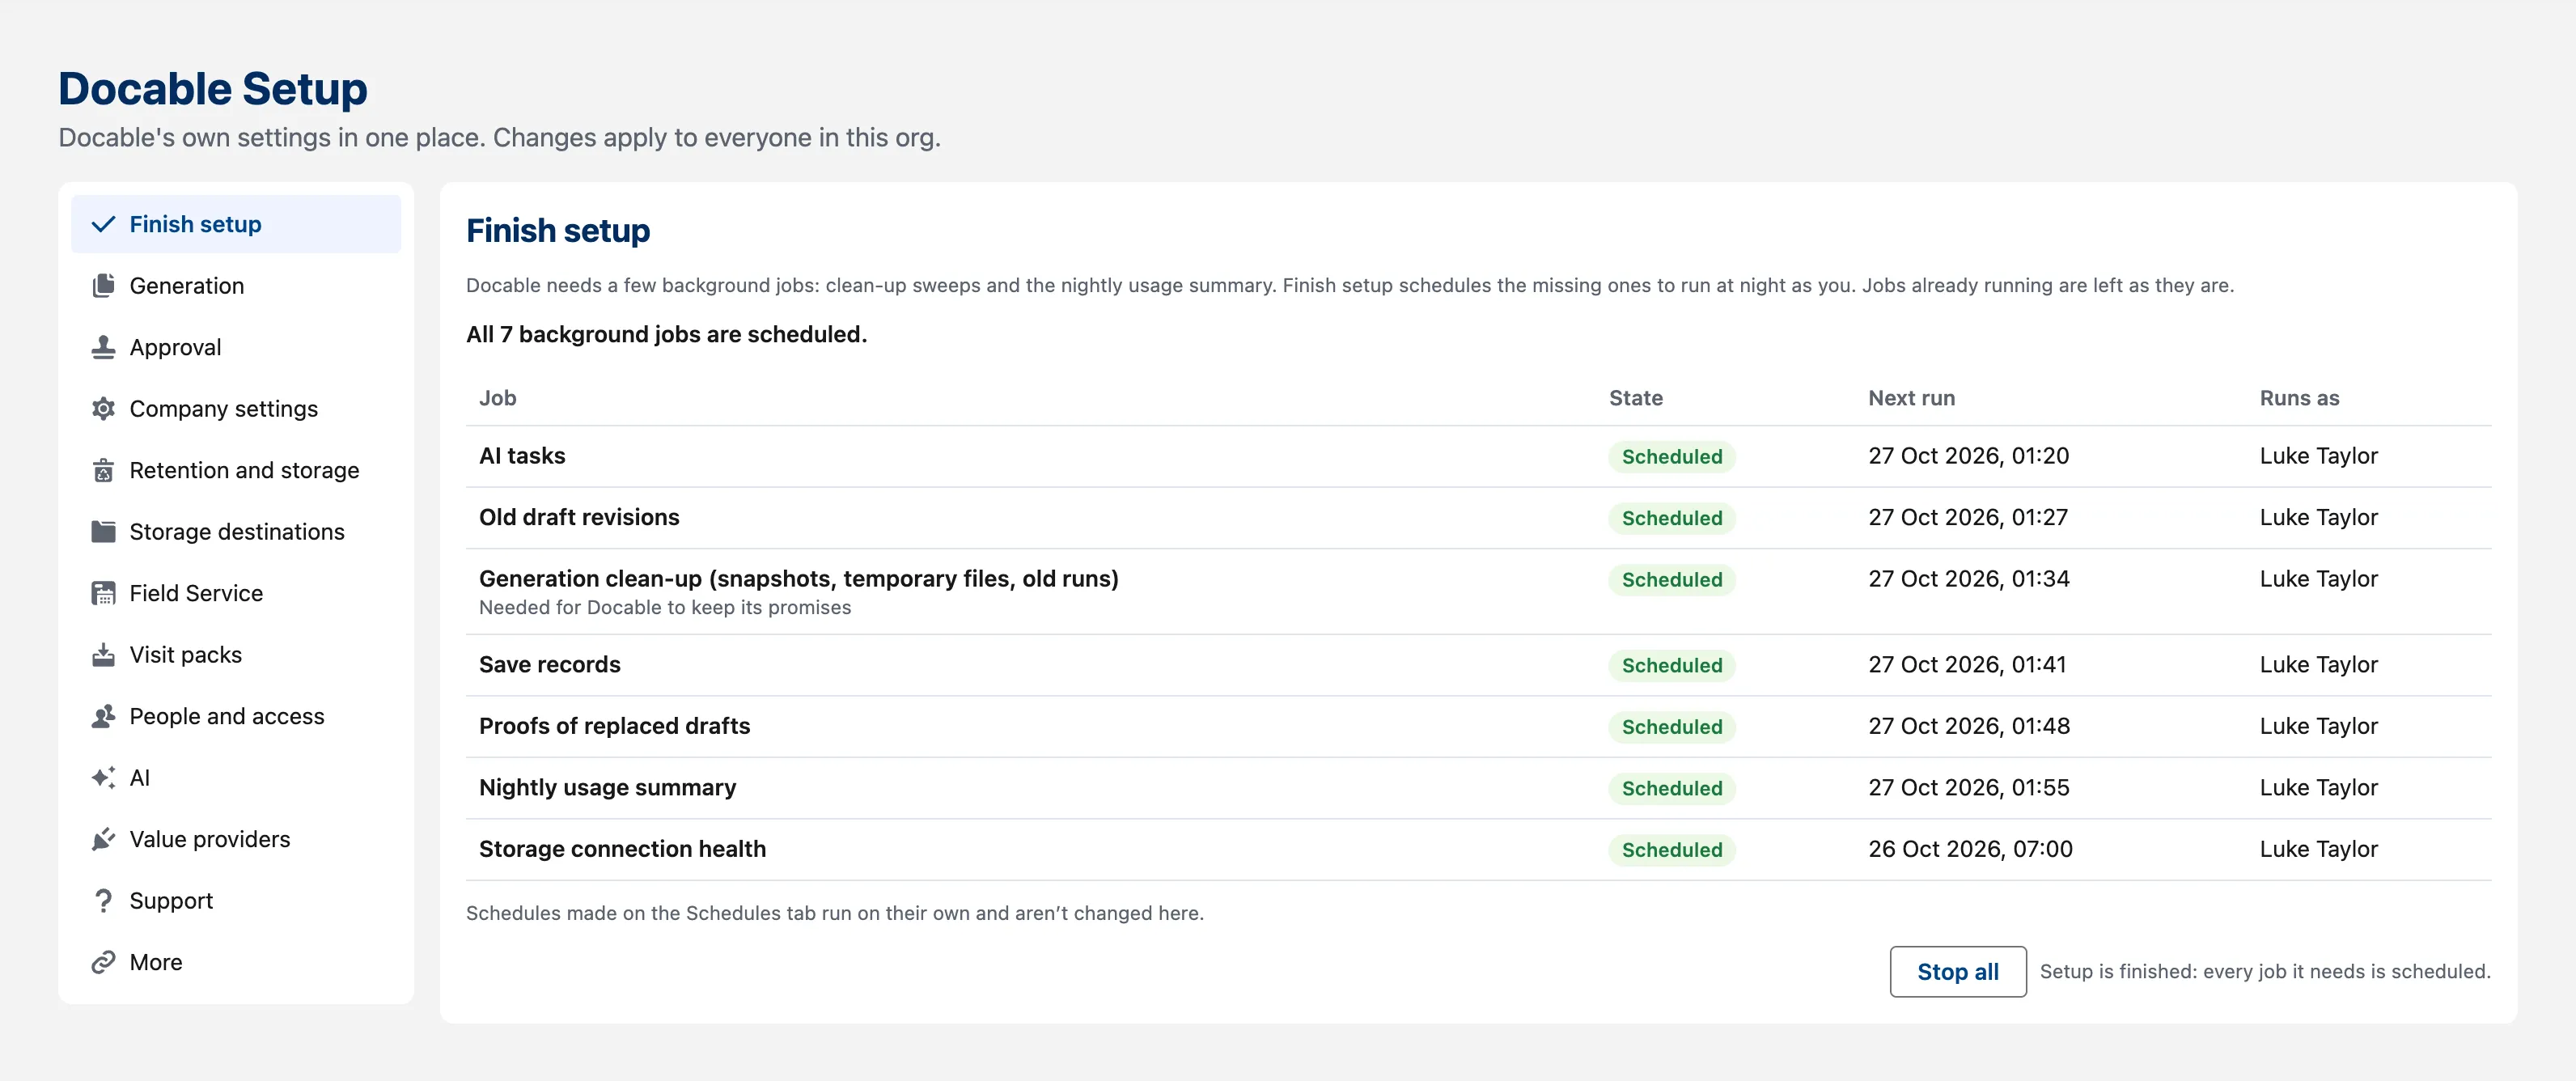Click next run 27 Oct 2026, 01:55
The image size is (2576, 1081).
[1968, 788]
